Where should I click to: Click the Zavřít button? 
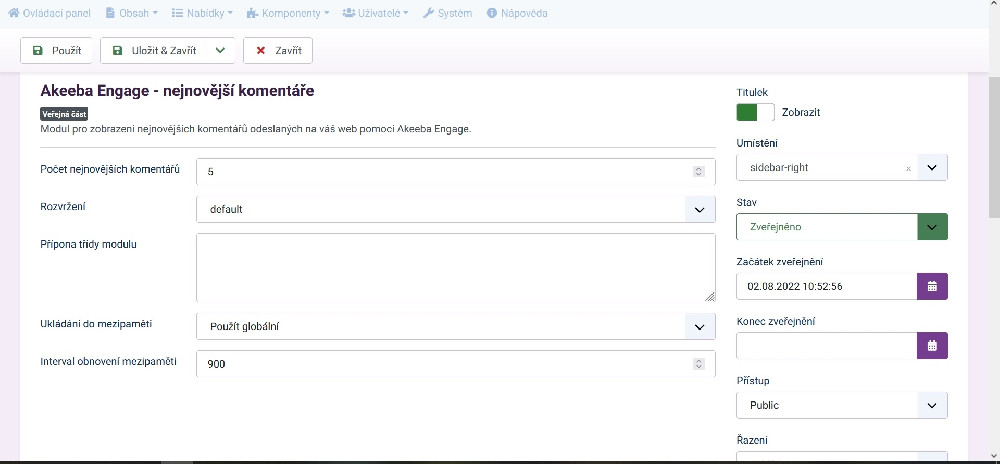pos(279,50)
